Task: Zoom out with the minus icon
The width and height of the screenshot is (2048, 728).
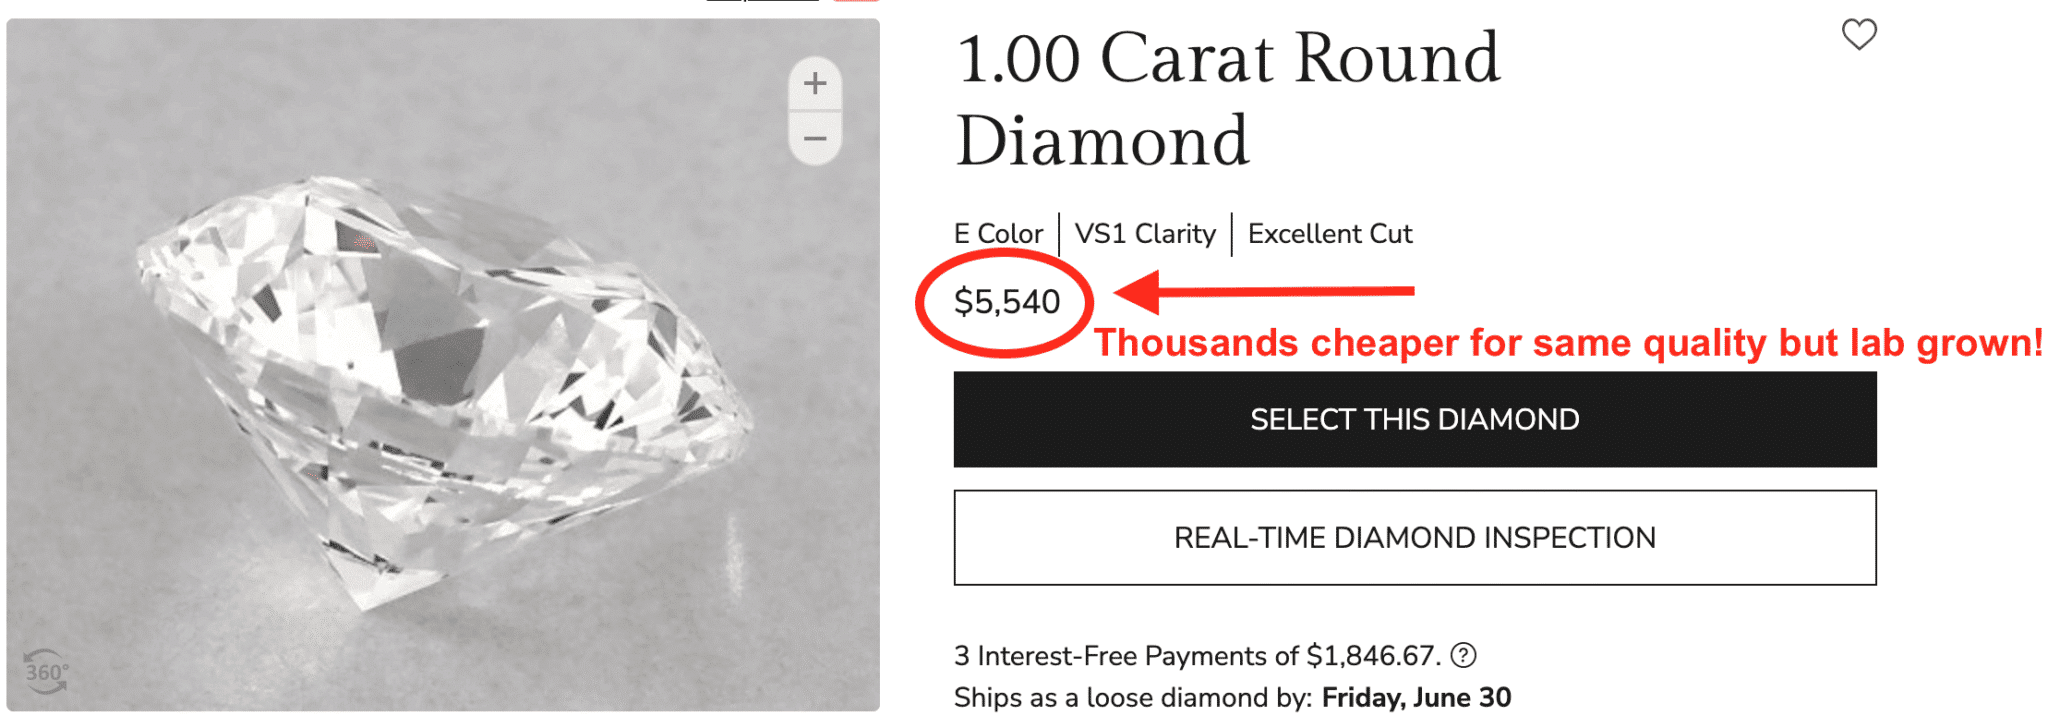Action: click(x=815, y=139)
